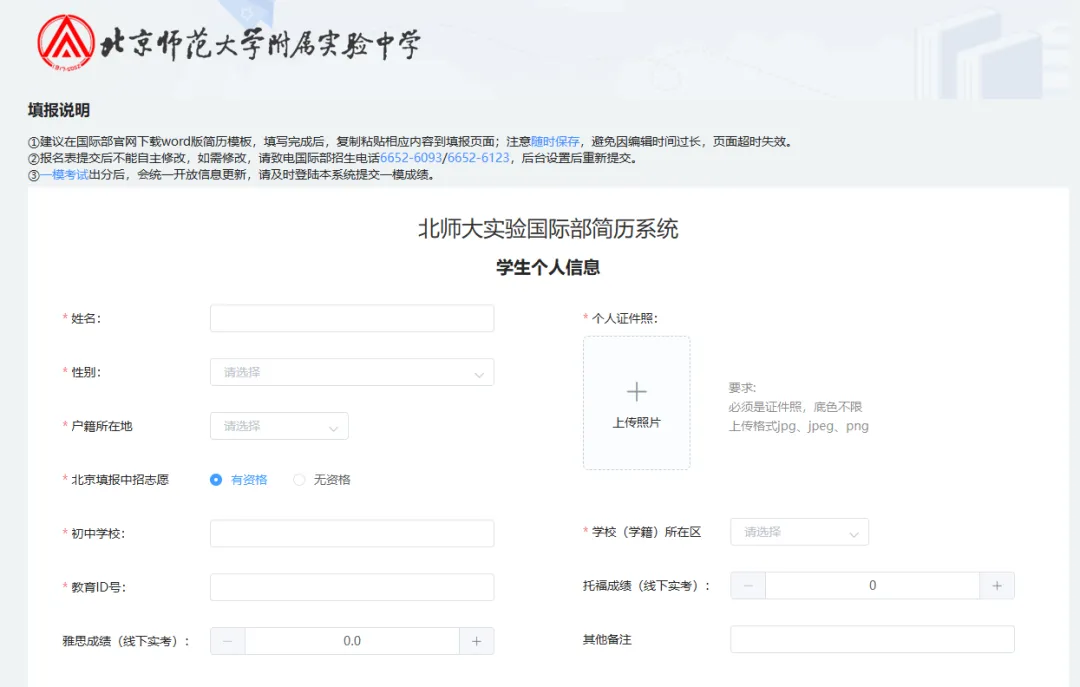Click the 北师大实验国际部简历系统 title

[x=548, y=229]
